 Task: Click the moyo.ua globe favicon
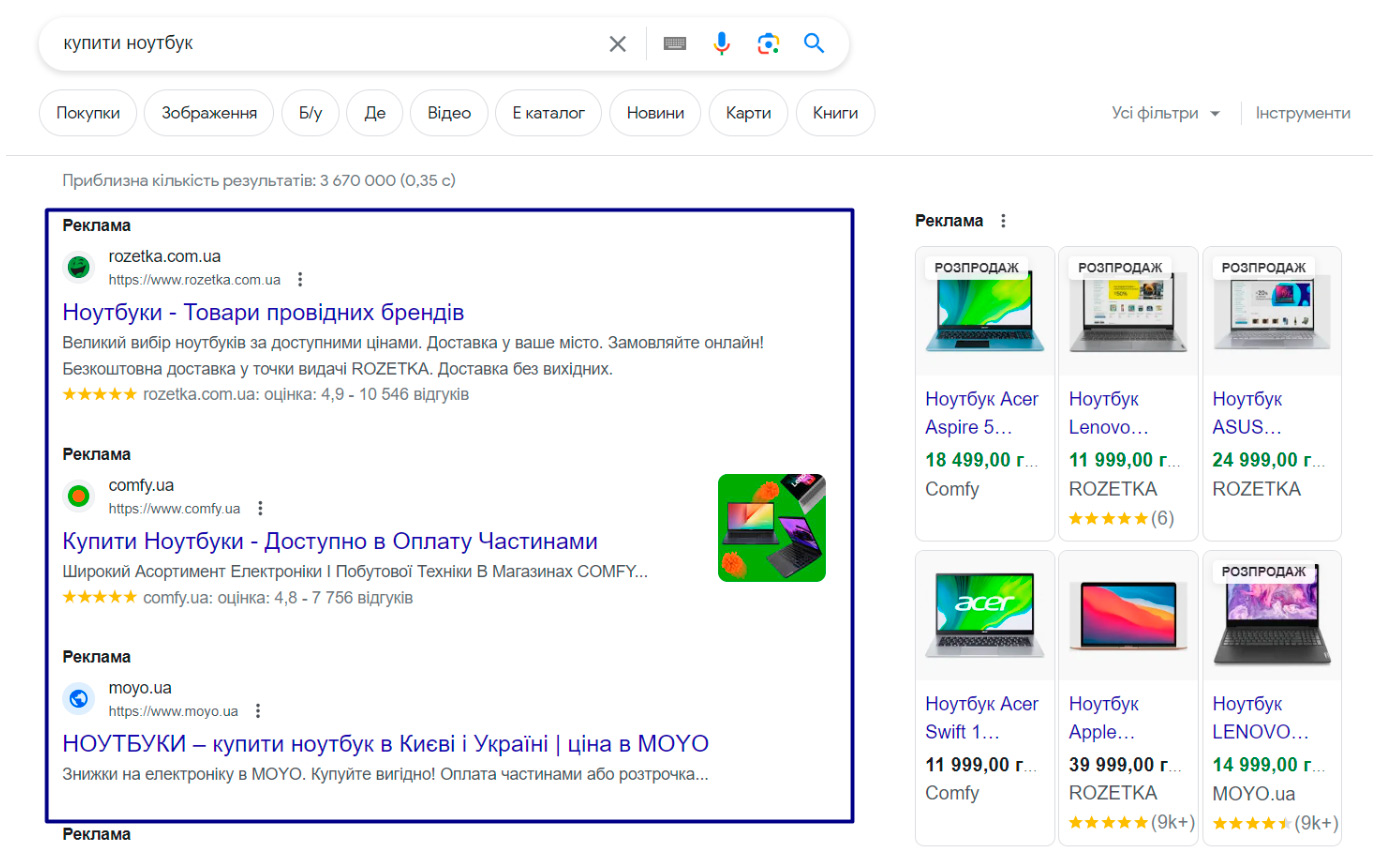(x=78, y=698)
